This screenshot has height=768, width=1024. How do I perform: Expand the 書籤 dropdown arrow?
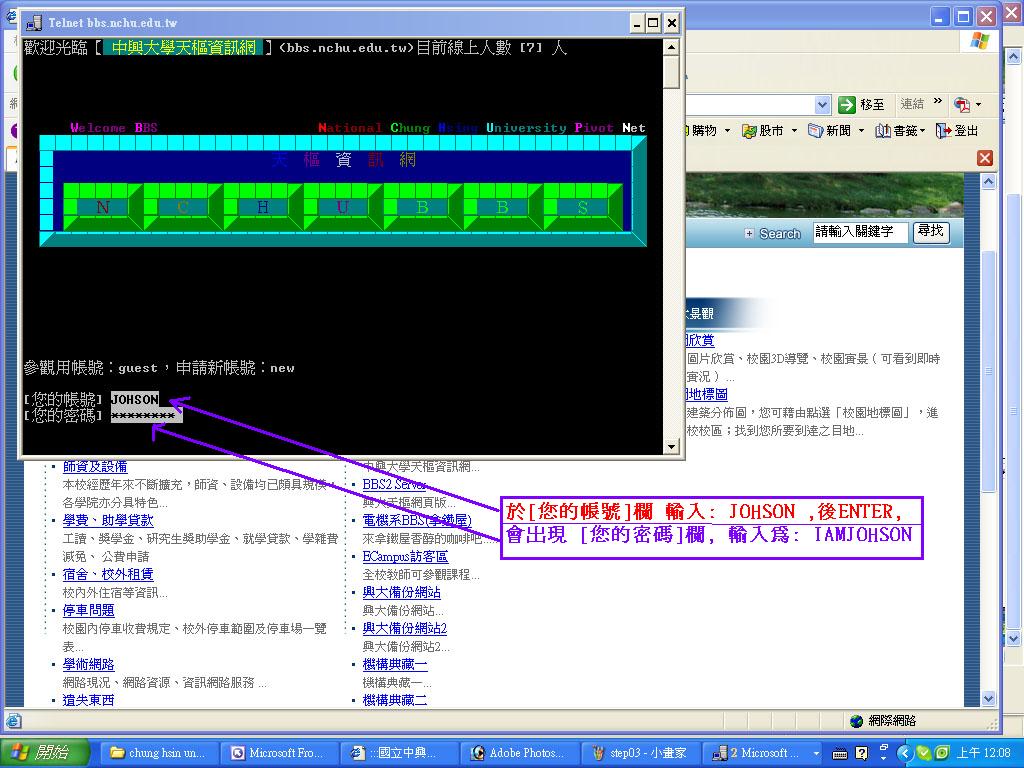(922, 131)
